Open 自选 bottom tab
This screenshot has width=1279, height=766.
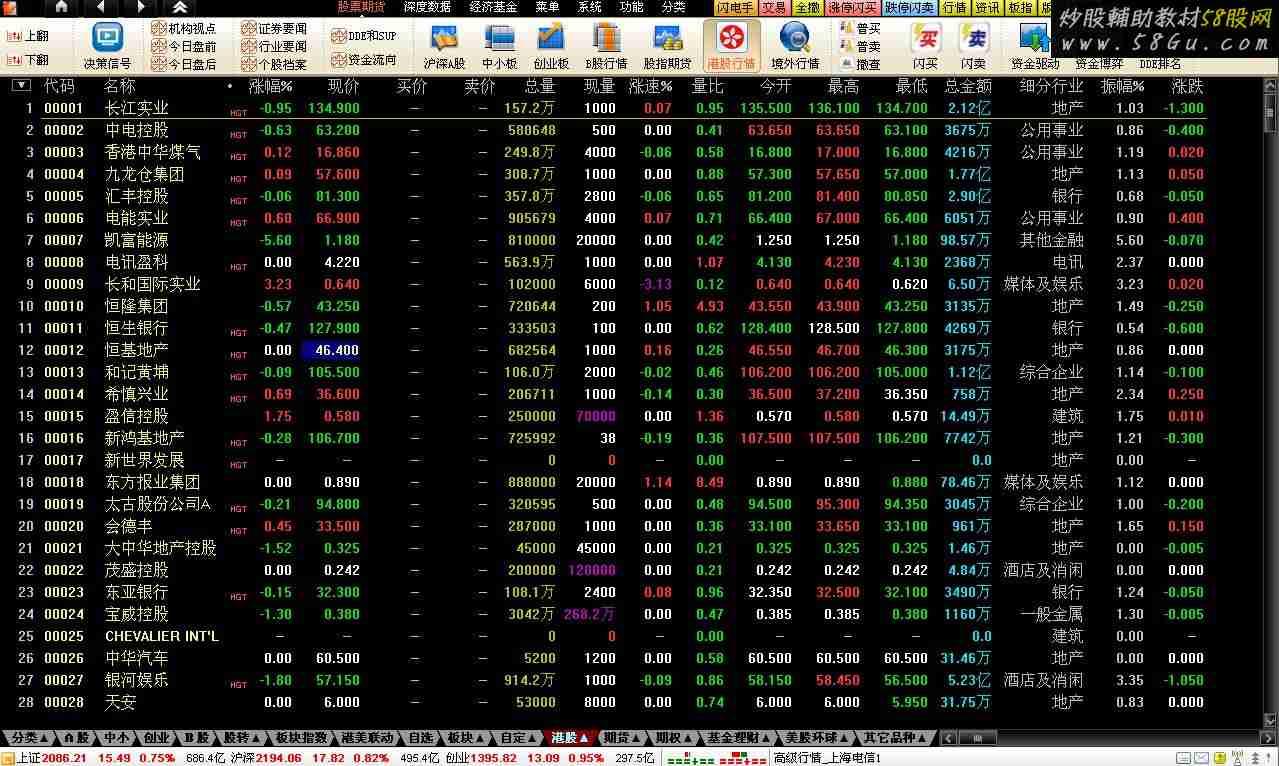click(419, 738)
